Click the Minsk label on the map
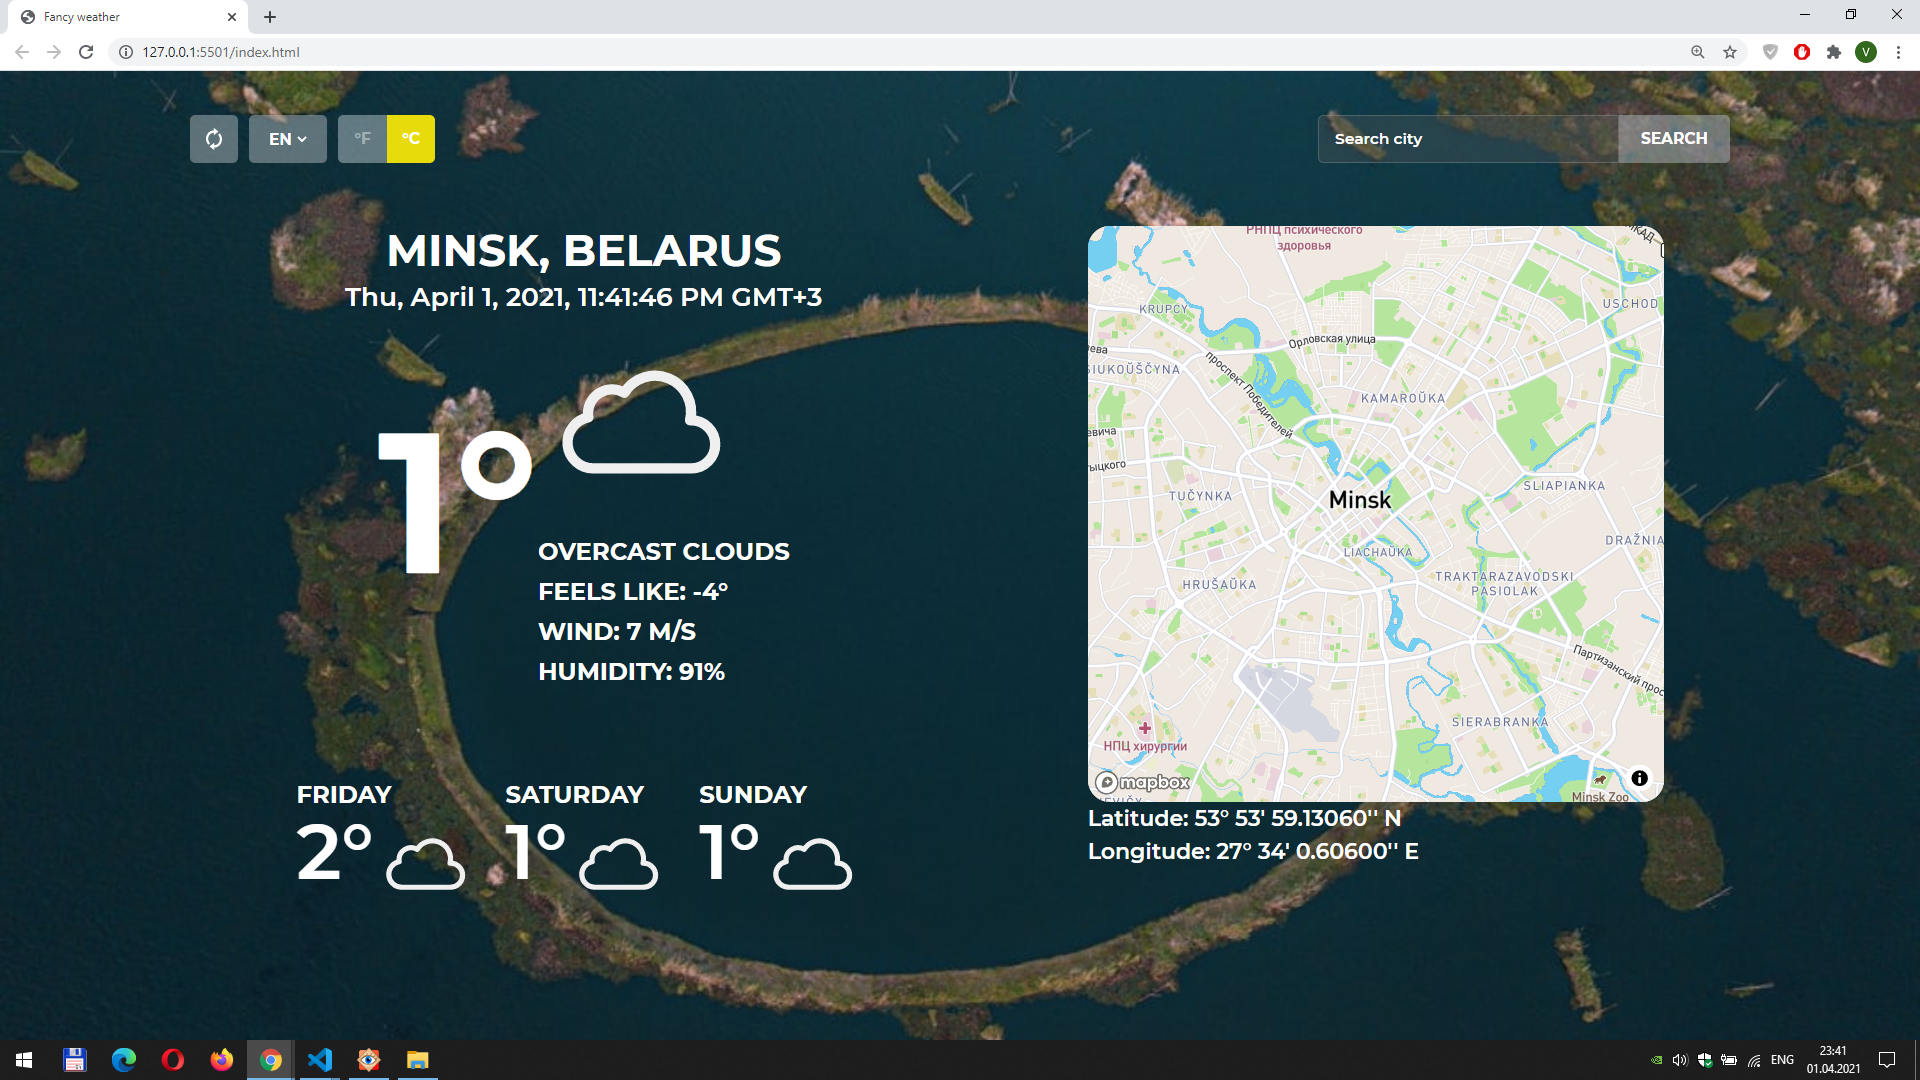 coord(1360,500)
